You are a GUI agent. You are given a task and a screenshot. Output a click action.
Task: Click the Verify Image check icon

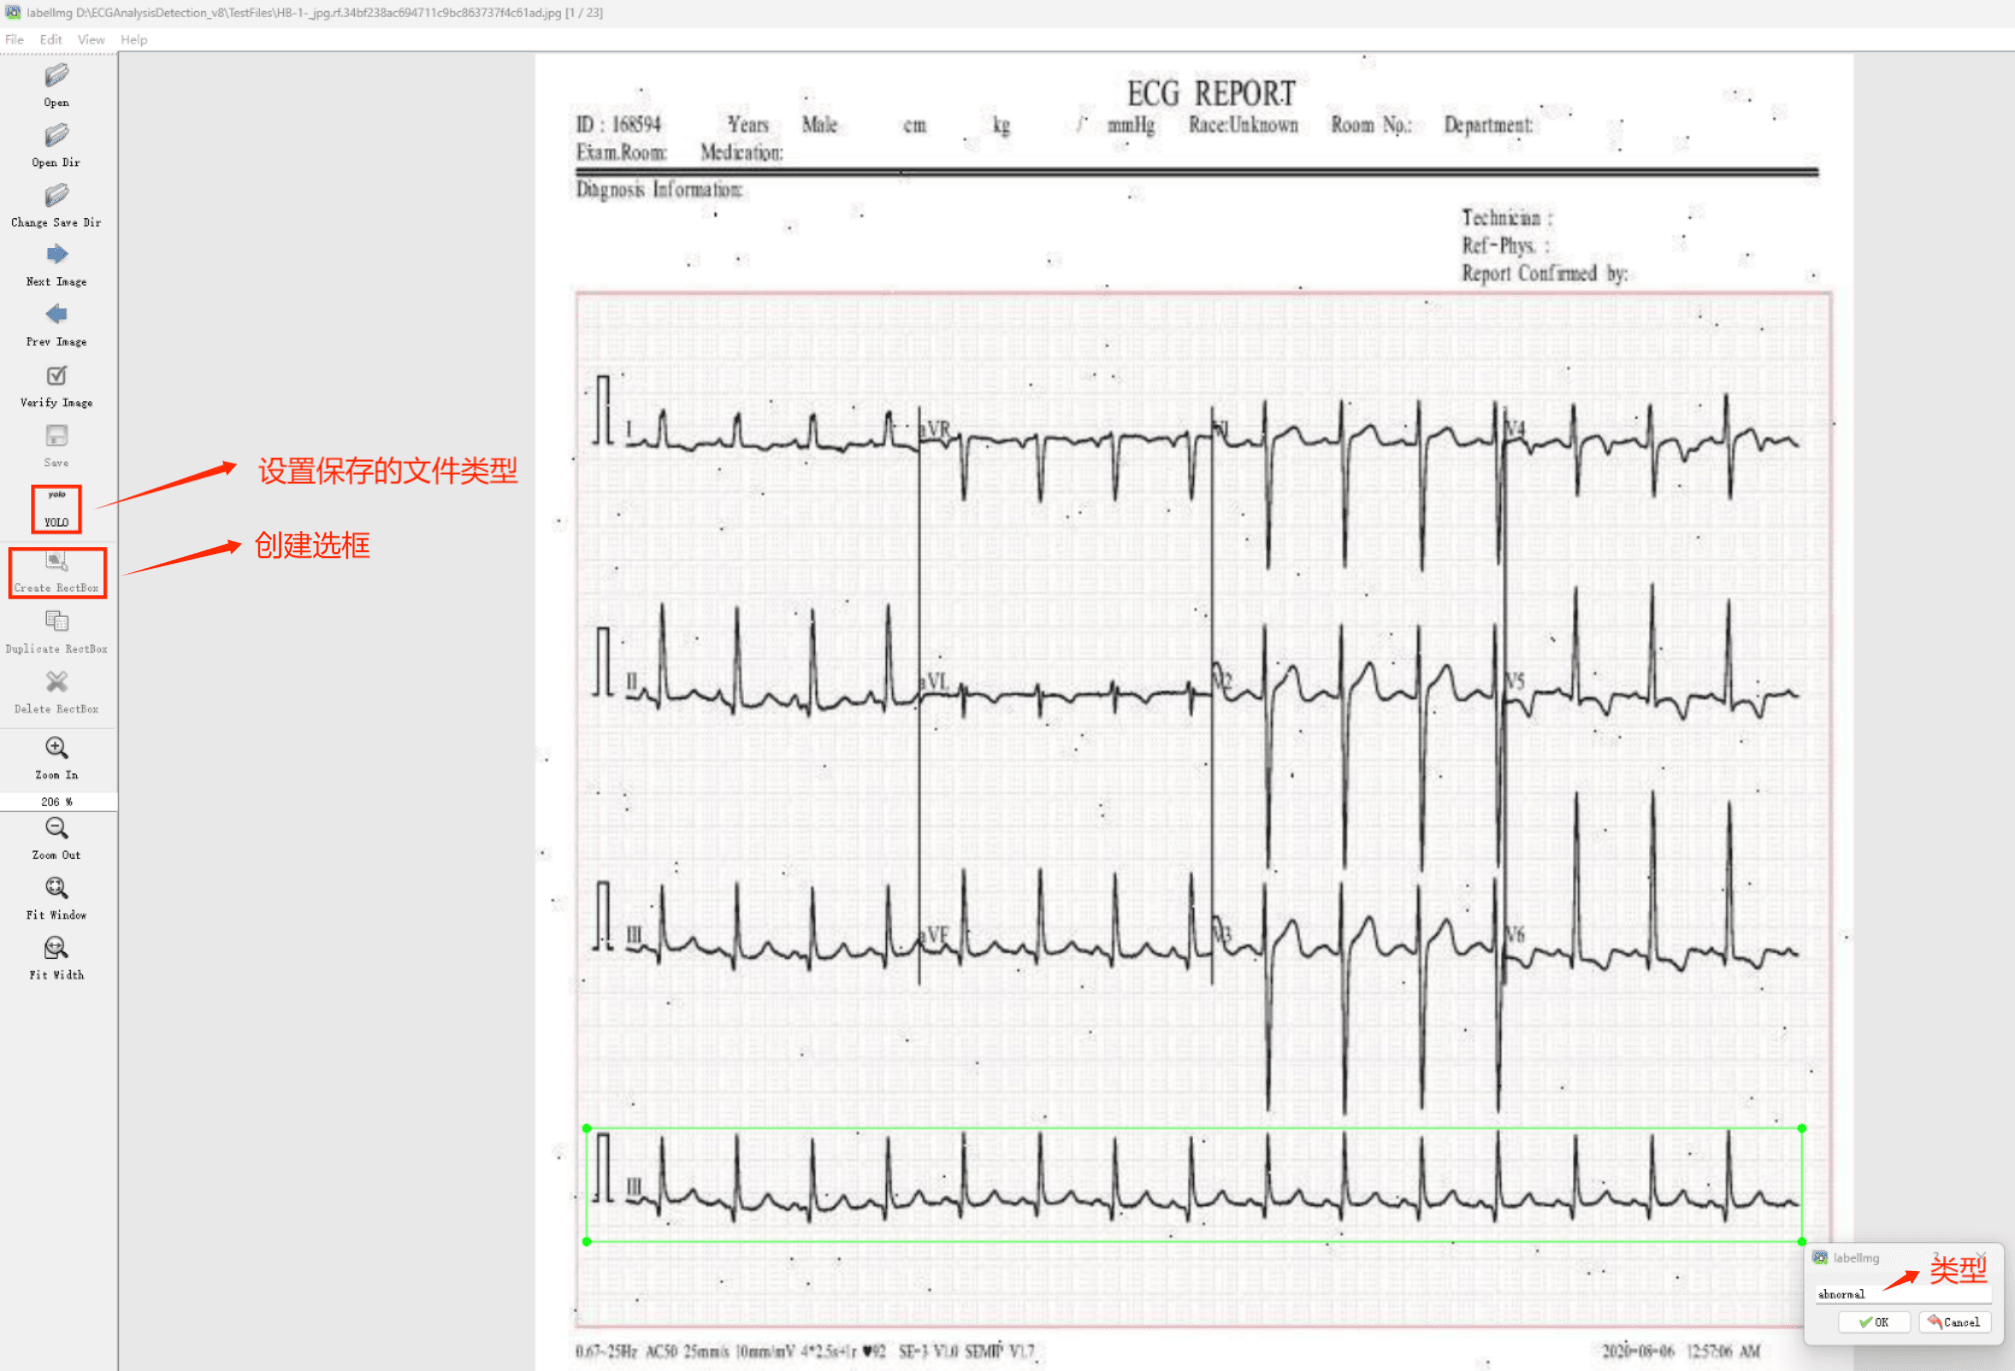click(56, 377)
